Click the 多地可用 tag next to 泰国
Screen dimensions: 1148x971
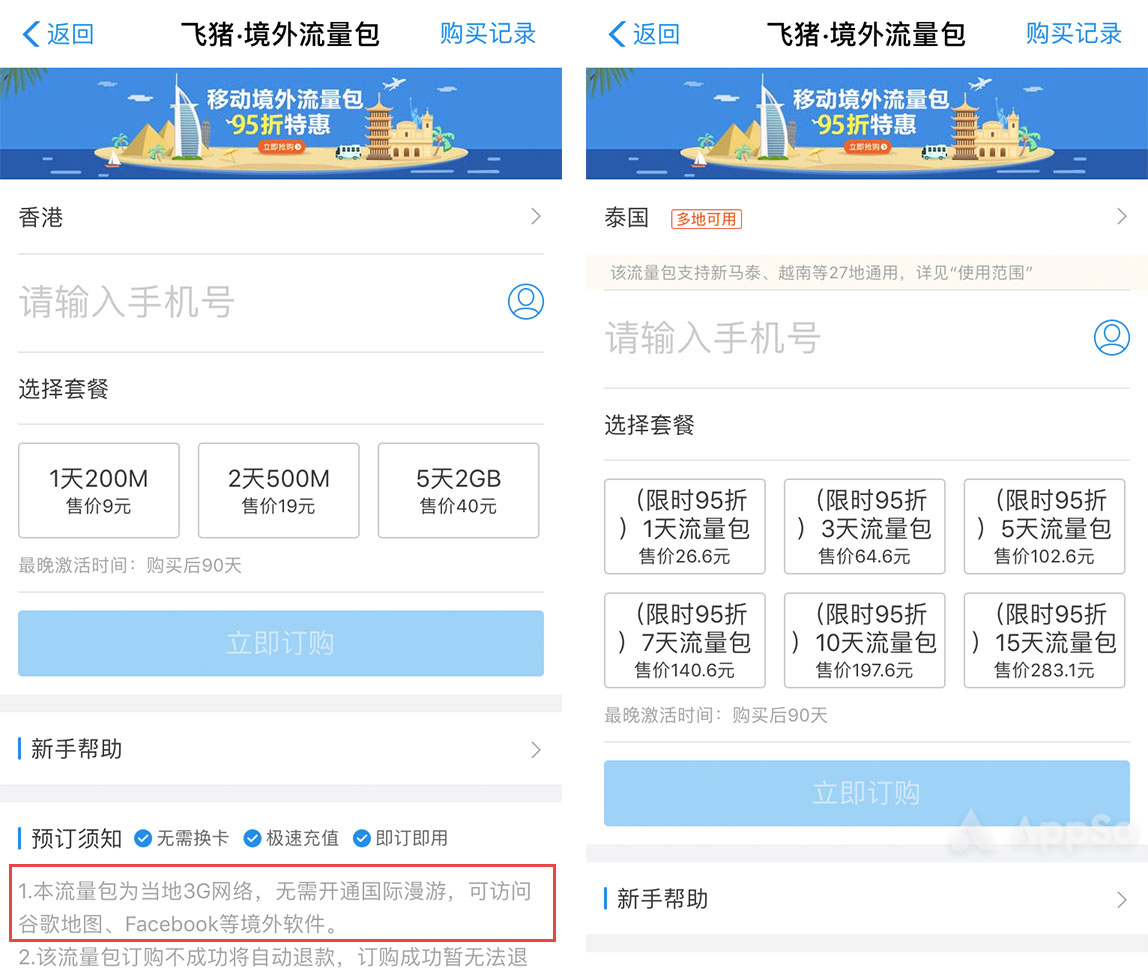[706, 218]
